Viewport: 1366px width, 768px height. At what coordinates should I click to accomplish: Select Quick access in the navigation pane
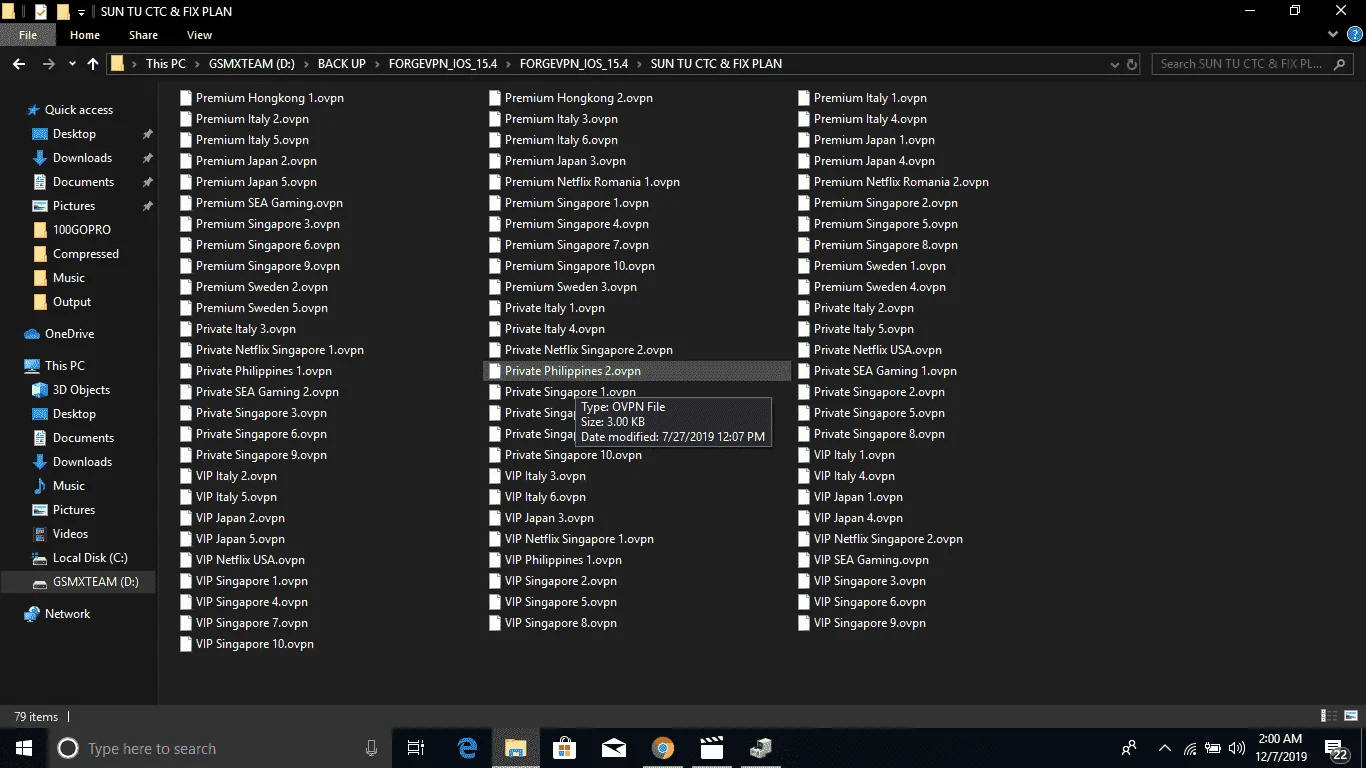pos(79,110)
